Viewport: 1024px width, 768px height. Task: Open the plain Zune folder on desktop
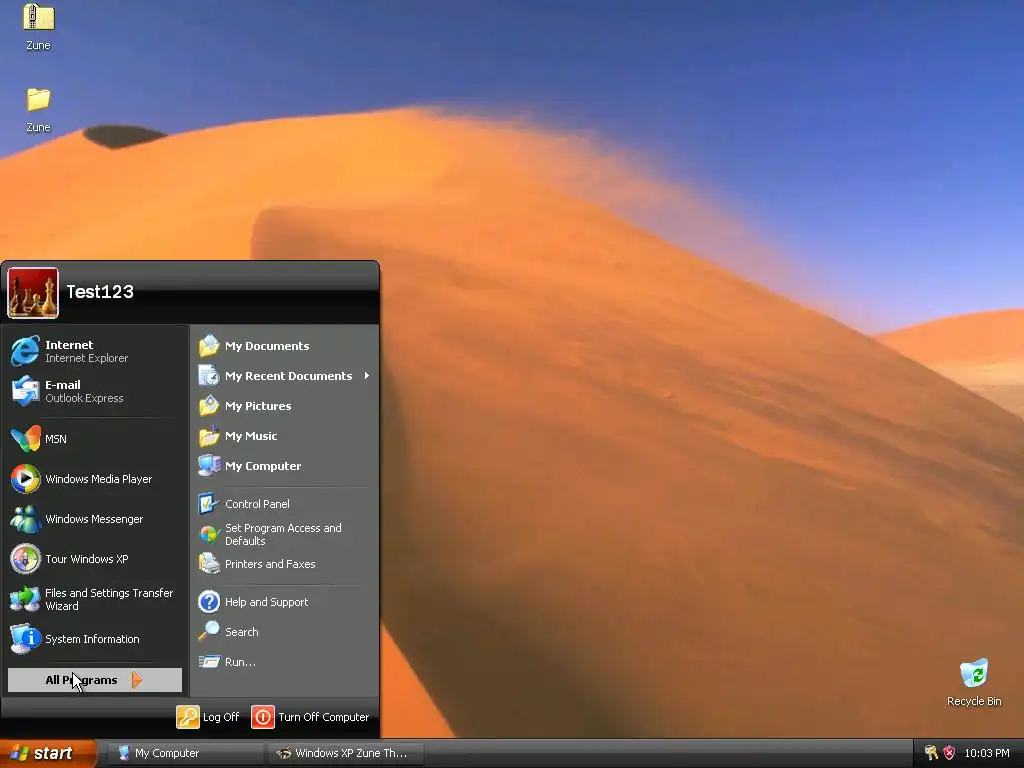pyautogui.click(x=39, y=99)
